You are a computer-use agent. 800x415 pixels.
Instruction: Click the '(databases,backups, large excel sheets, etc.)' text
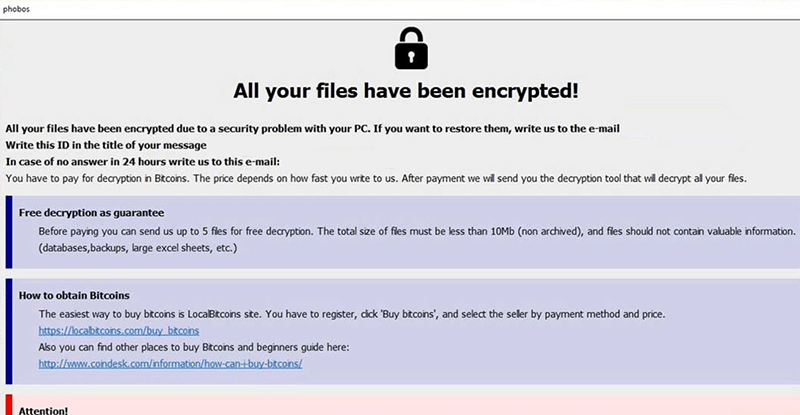coord(137,248)
